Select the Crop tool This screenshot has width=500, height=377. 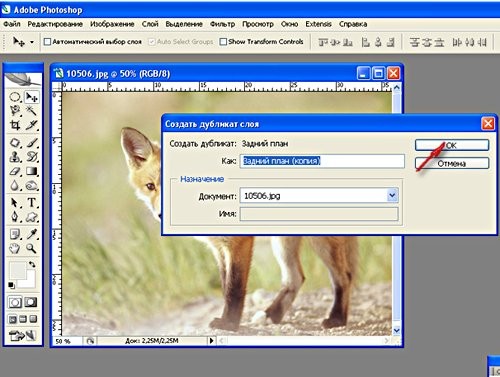(15, 125)
